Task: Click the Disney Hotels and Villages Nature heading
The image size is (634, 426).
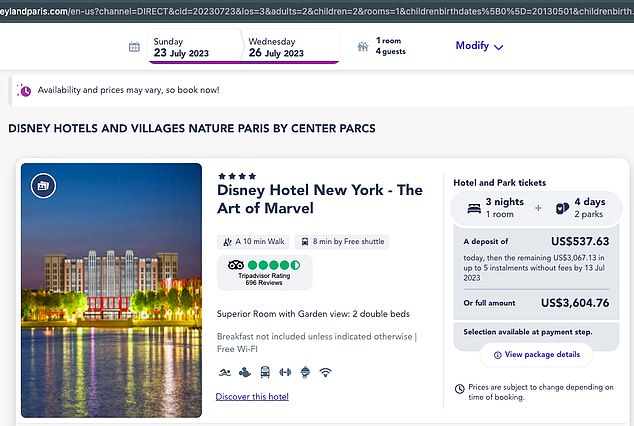Action: [192, 129]
